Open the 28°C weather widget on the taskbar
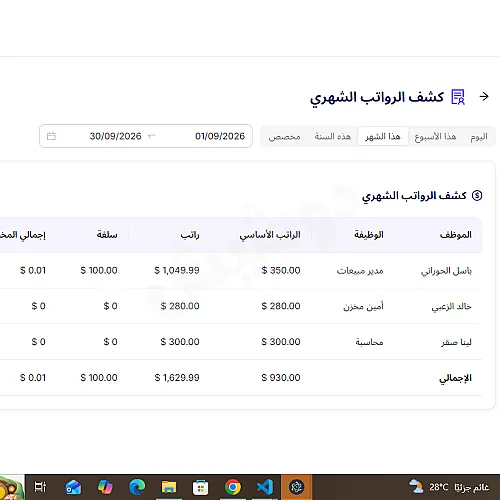Viewport: 500px width, 500px height. (449, 487)
